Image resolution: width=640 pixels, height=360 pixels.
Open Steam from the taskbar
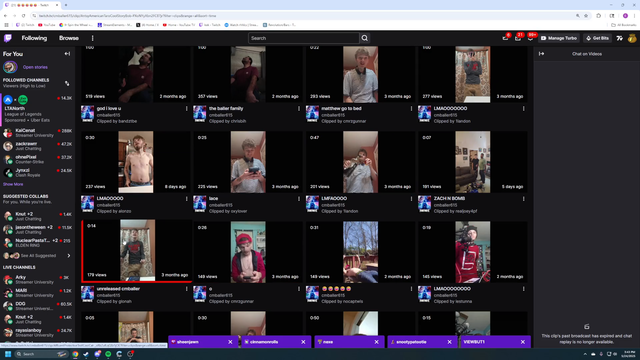click(86, 354)
